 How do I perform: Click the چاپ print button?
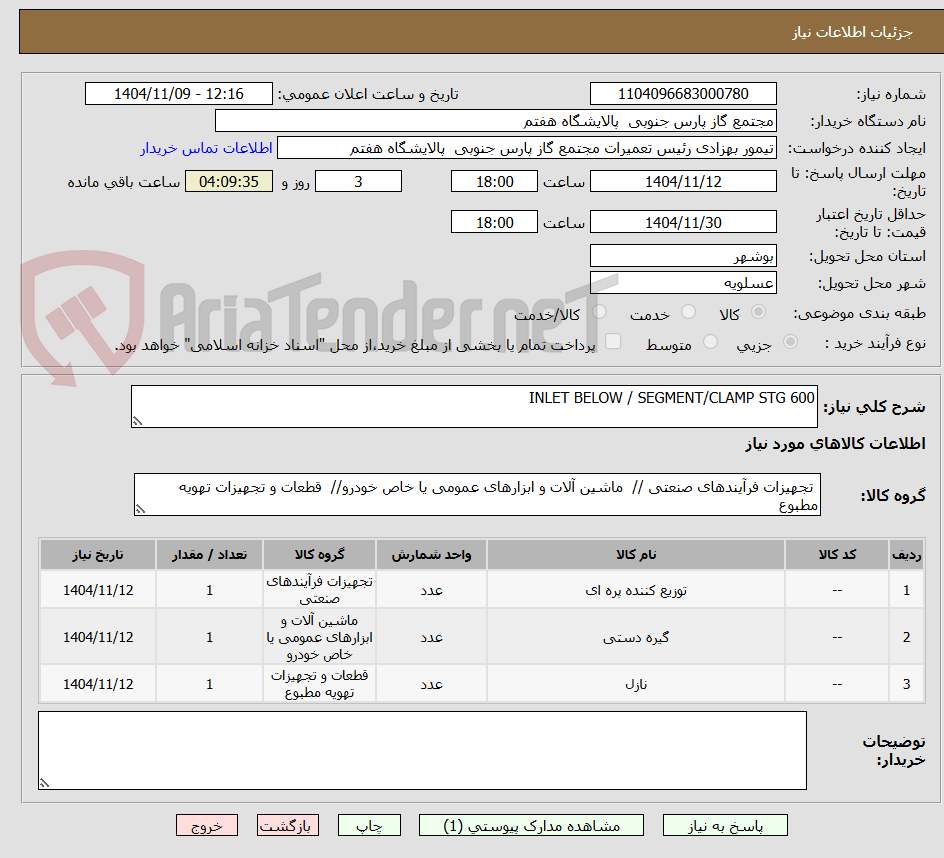point(369,825)
